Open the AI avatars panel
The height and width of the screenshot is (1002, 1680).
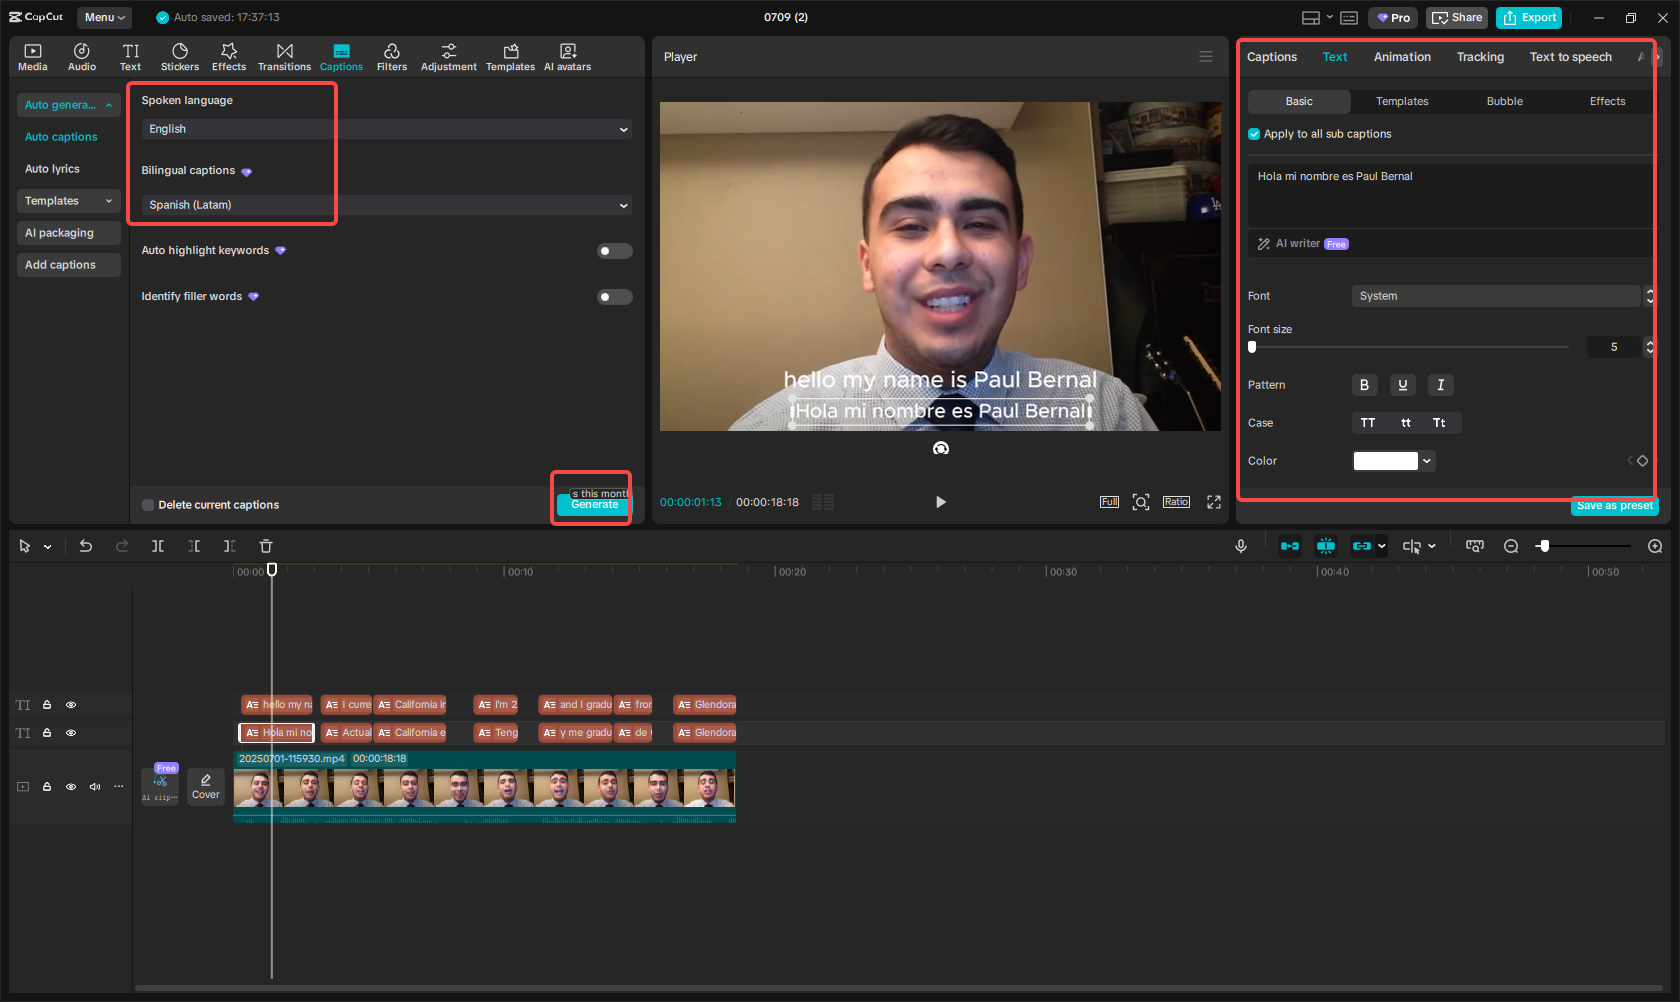click(x=567, y=56)
